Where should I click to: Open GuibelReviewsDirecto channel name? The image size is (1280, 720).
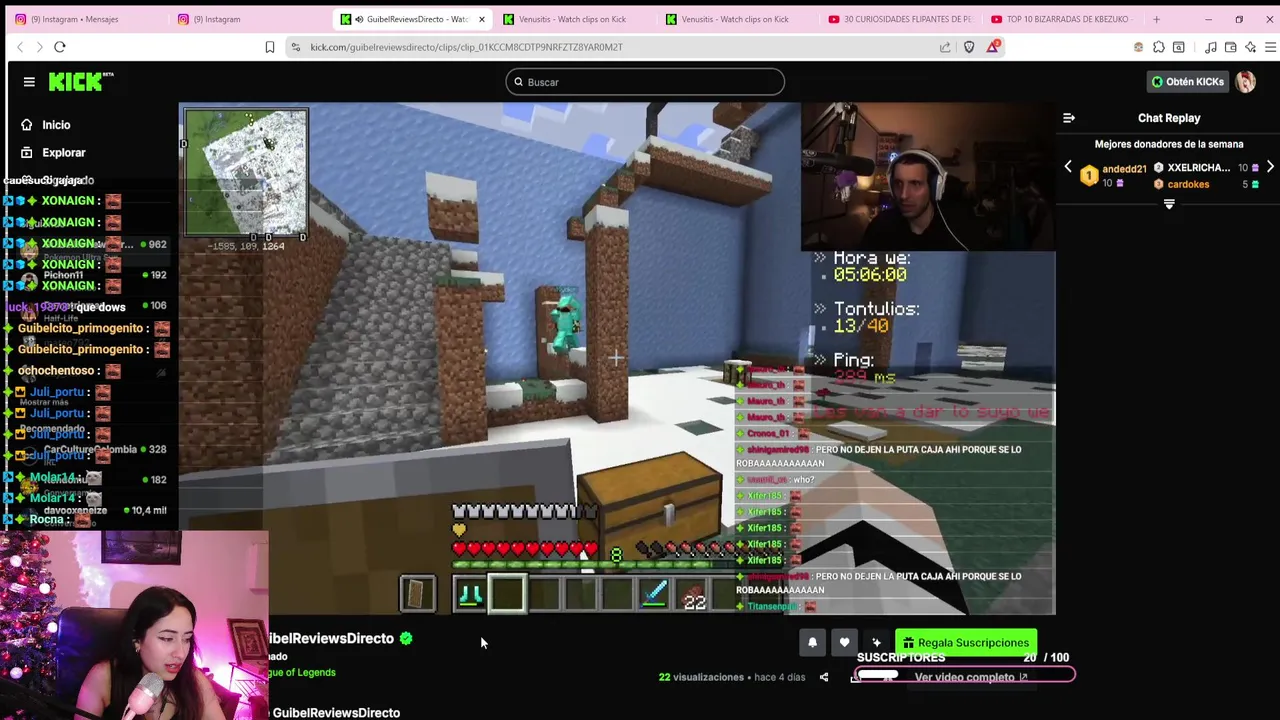click(x=331, y=638)
